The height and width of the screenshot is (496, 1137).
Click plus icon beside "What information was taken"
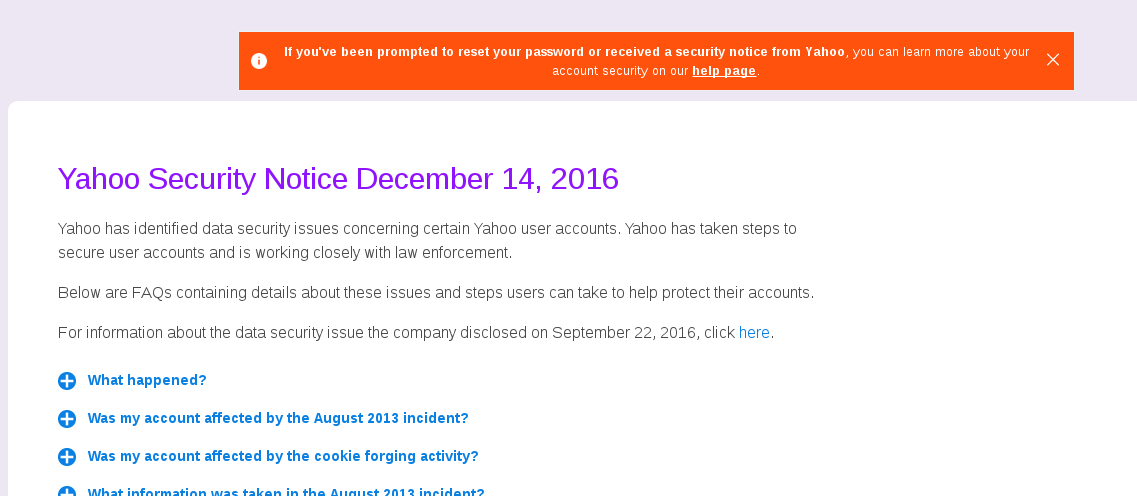67,492
